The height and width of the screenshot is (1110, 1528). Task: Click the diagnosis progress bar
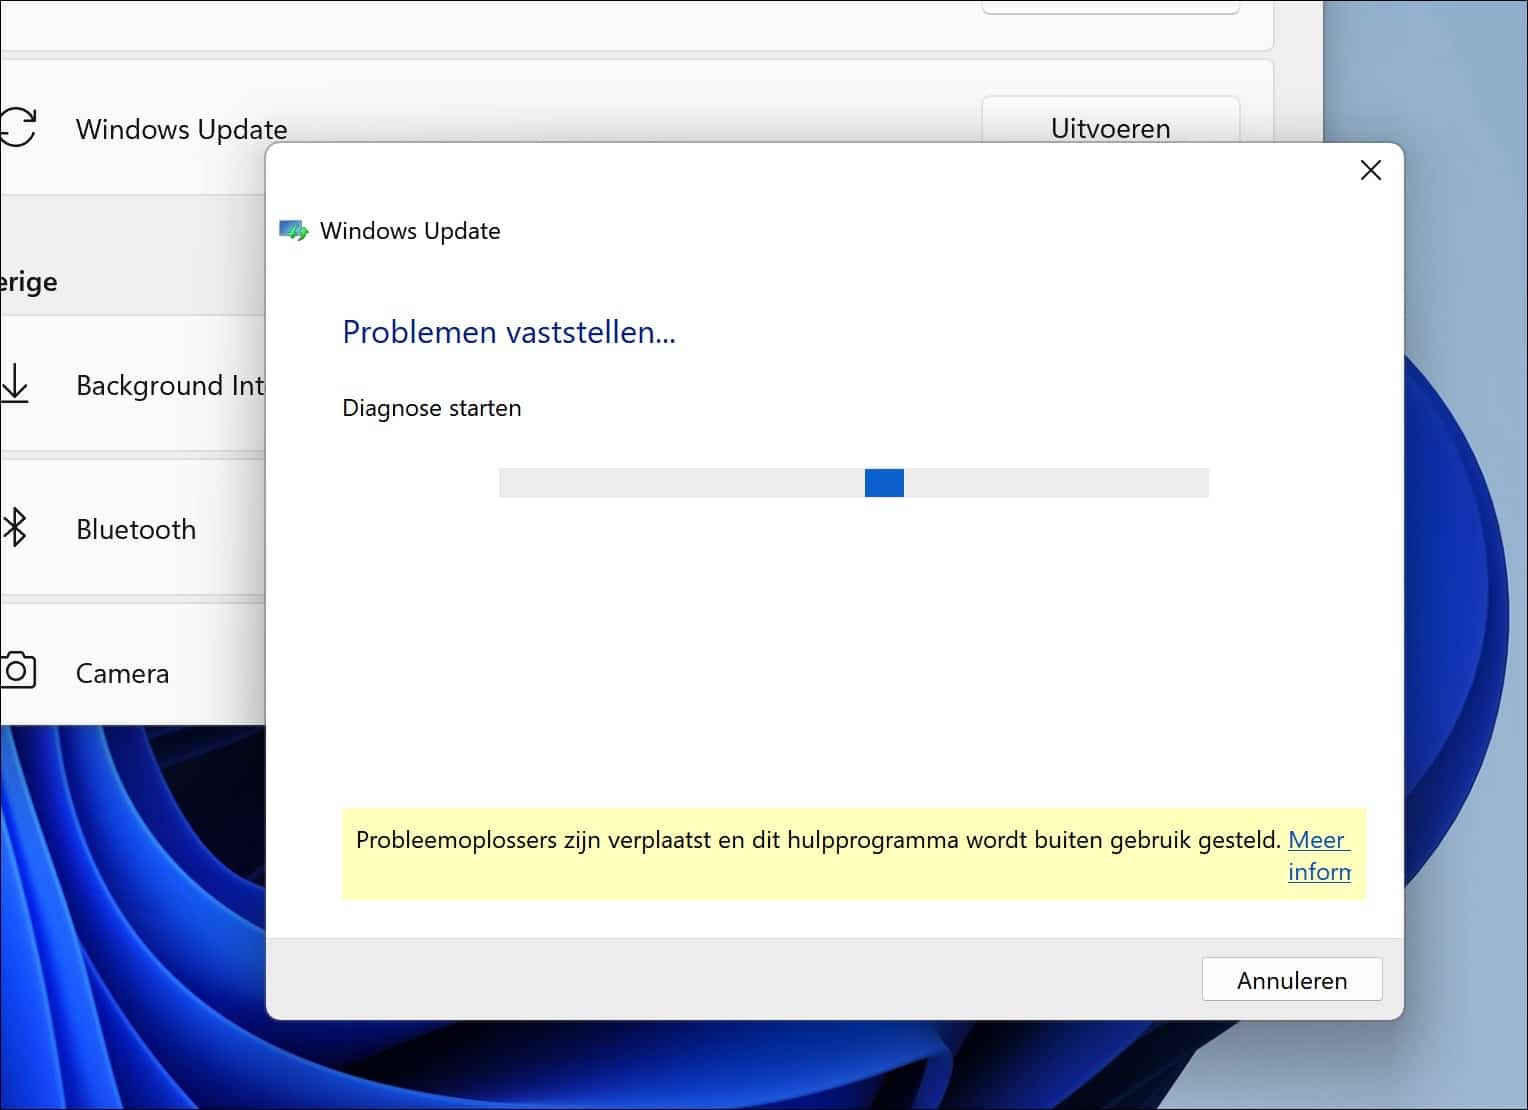(852, 483)
